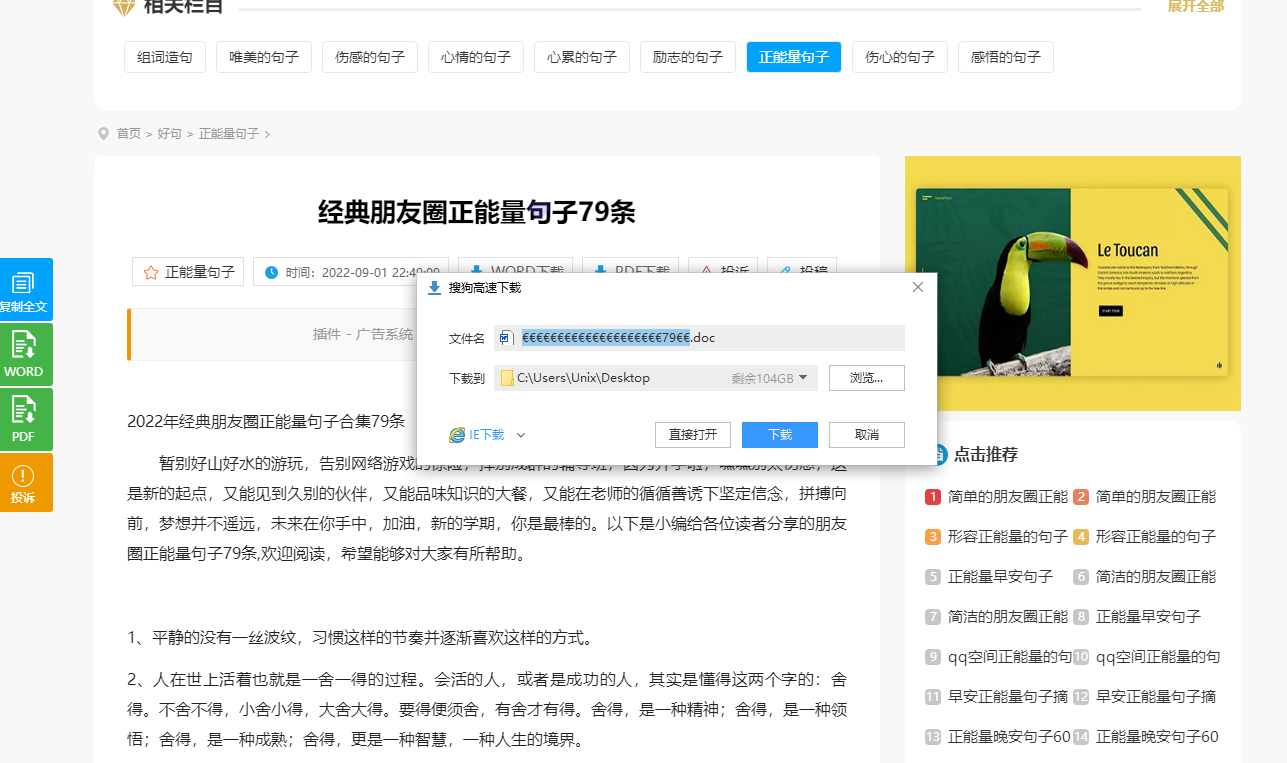Open qq空间正能量的句 link beside badge 9
1287x763 pixels.
coord(1009,657)
